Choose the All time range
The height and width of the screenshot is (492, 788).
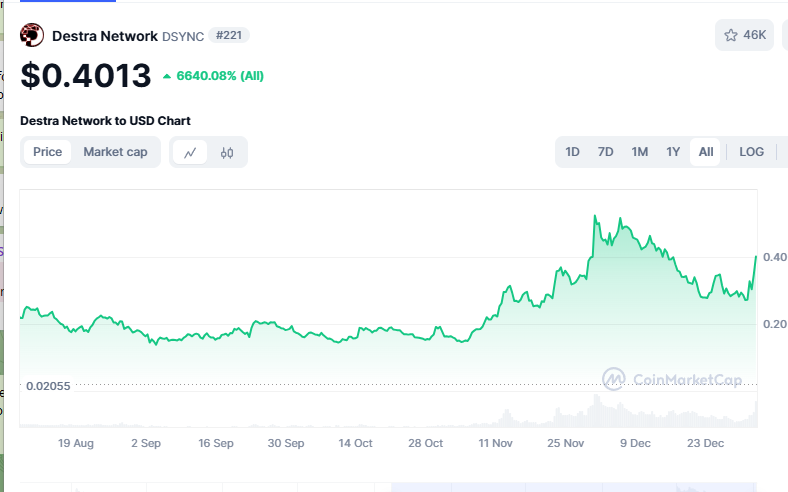point(706,152)
